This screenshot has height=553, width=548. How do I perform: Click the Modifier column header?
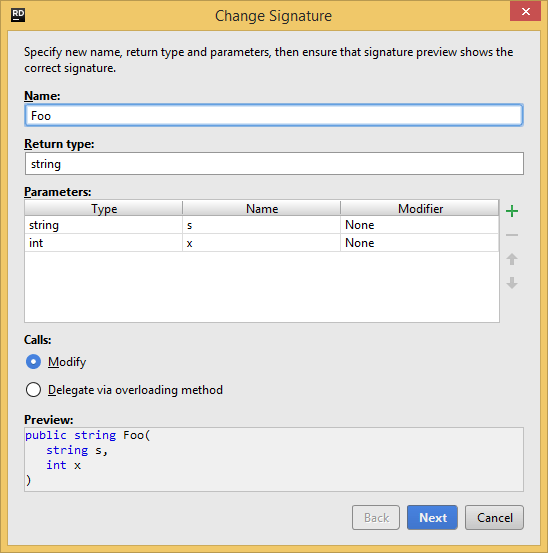420,208
